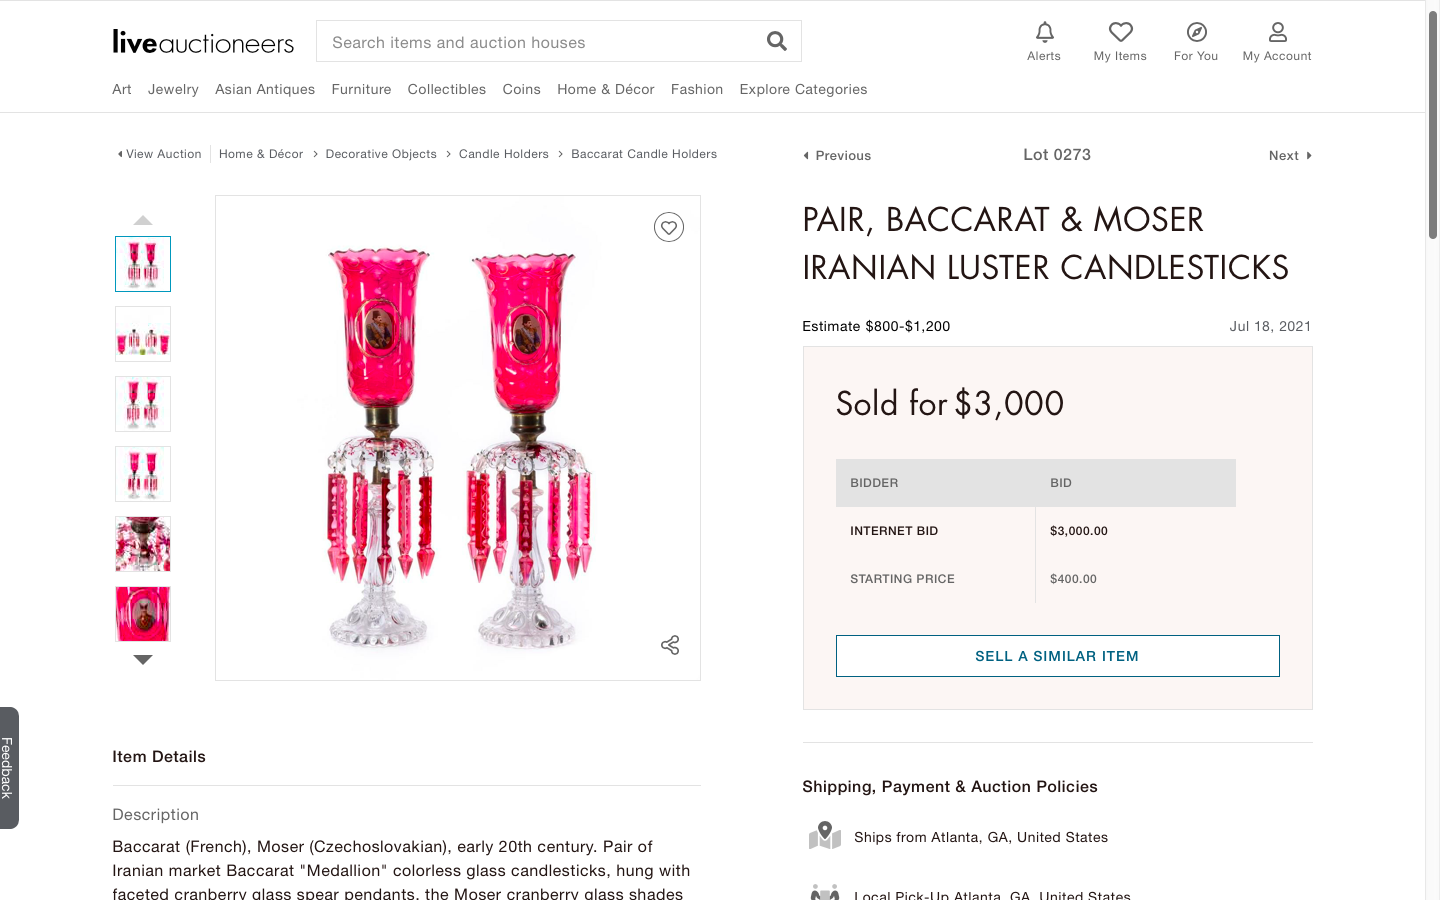Go to the Previous lot
This screenshot has height=900, width=1440.
(x=838, y=156)
